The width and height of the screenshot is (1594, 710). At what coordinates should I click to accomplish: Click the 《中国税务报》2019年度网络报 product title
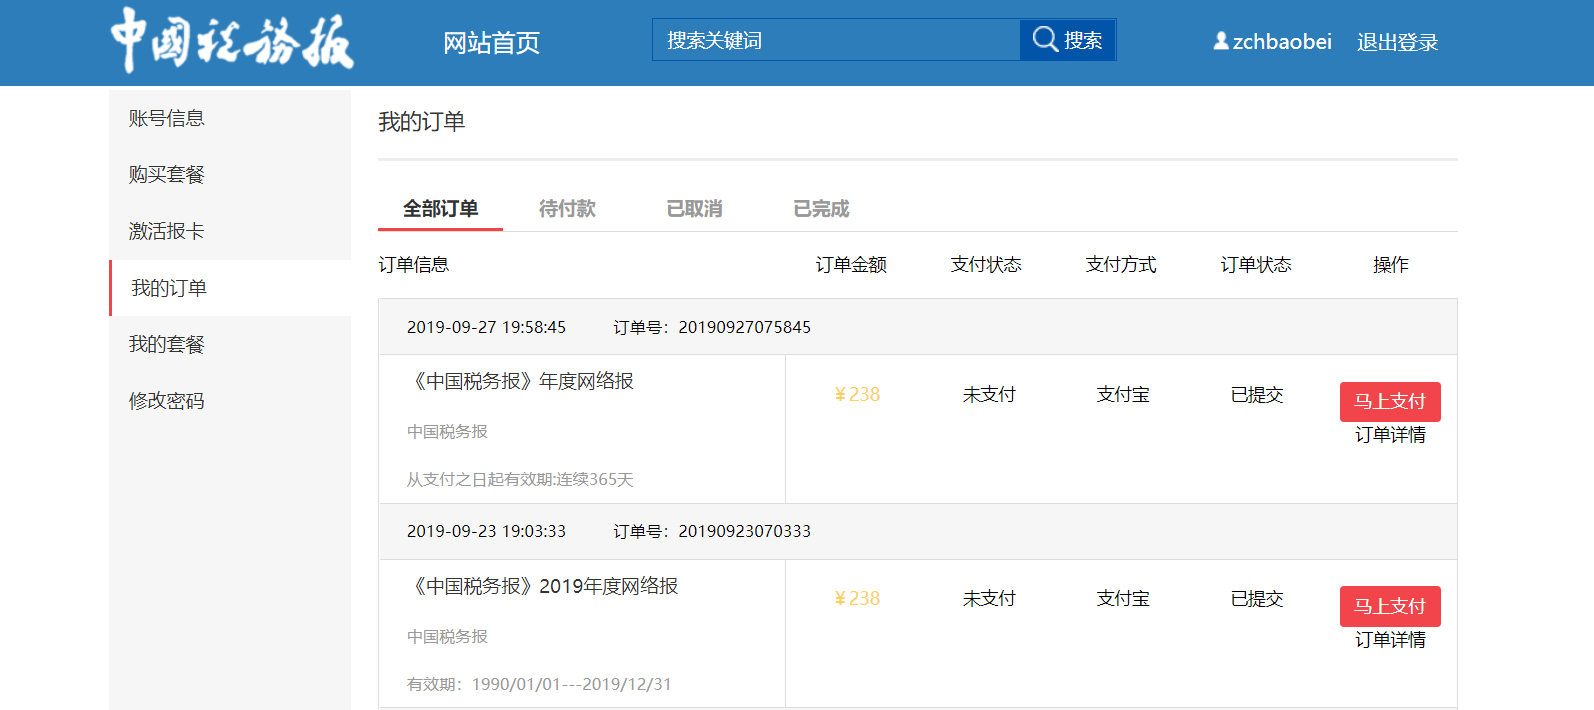click(542, 586)
